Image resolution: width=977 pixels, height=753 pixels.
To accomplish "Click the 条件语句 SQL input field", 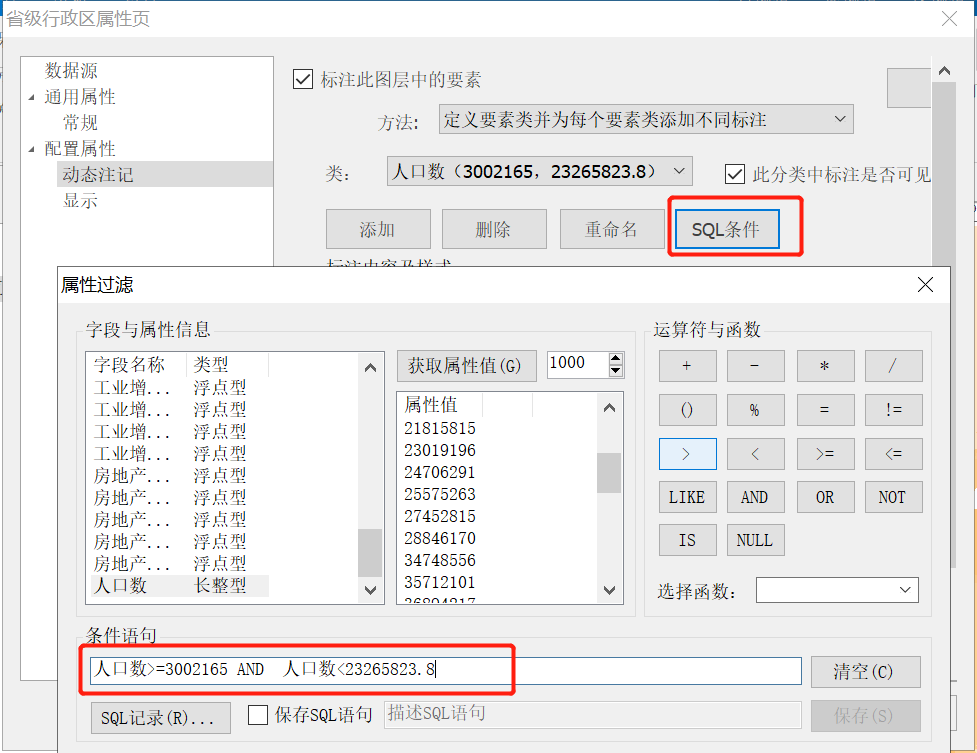I will (x=445, y=670).
